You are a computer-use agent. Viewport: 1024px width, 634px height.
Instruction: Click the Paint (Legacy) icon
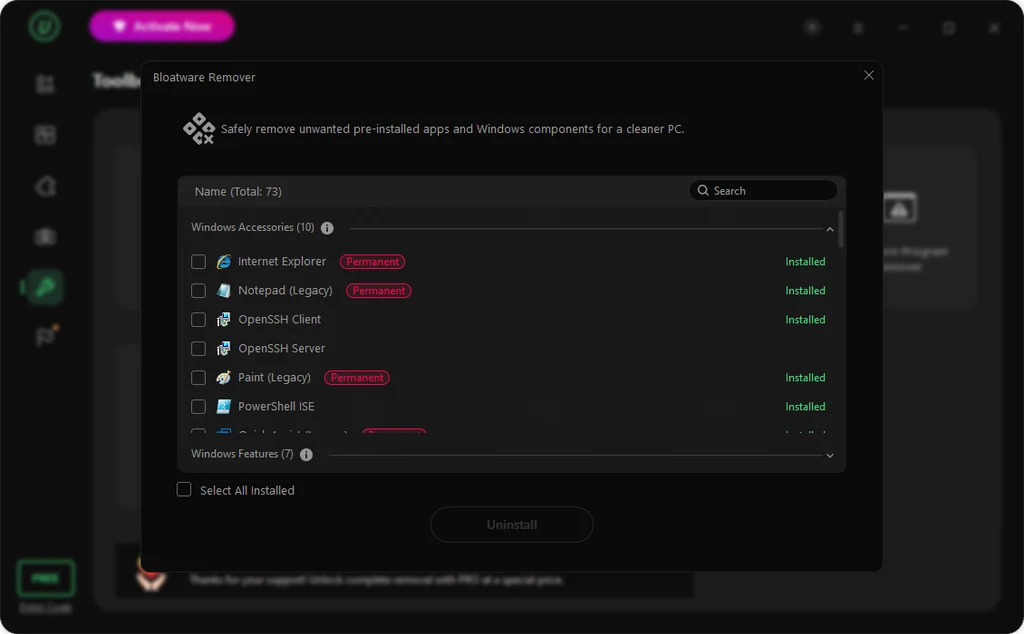tap(223, 378)
